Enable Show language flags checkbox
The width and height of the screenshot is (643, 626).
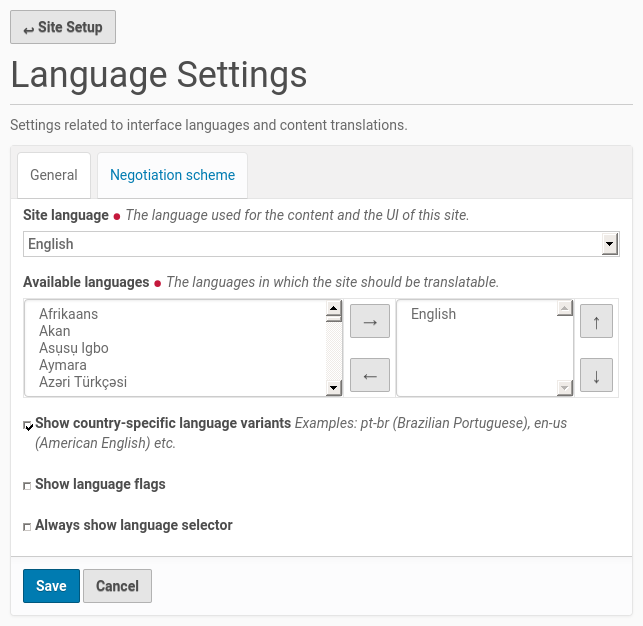[28, 486]
